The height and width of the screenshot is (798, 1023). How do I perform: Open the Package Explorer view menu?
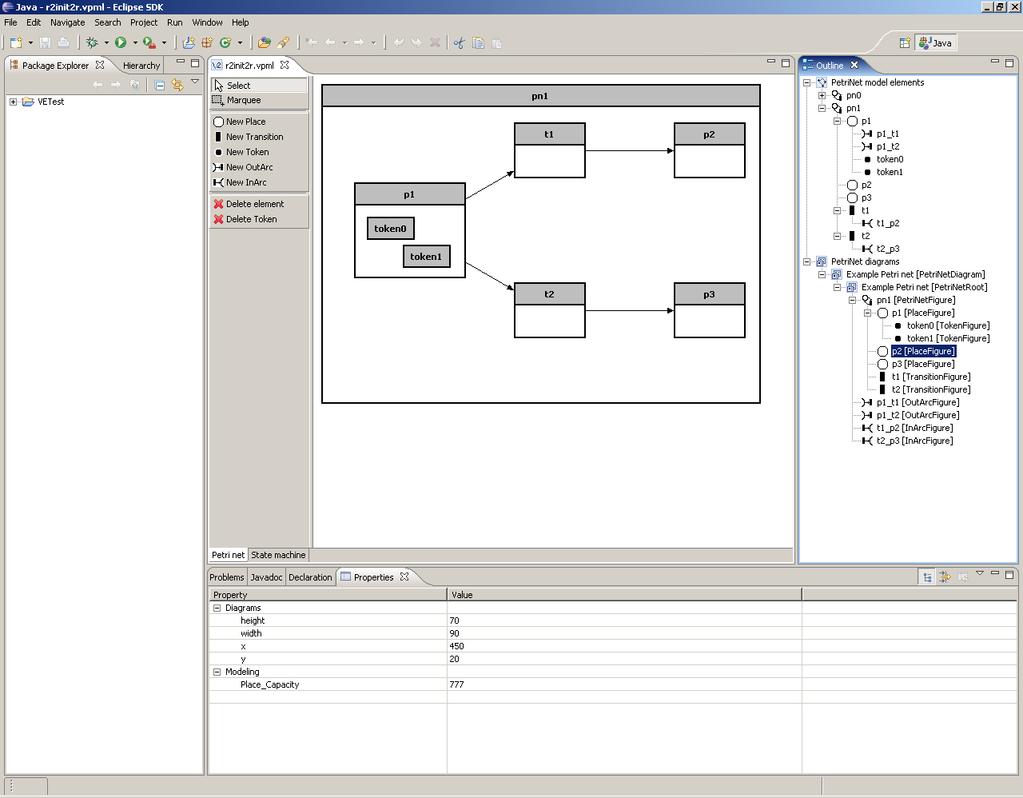pos(194,82)
